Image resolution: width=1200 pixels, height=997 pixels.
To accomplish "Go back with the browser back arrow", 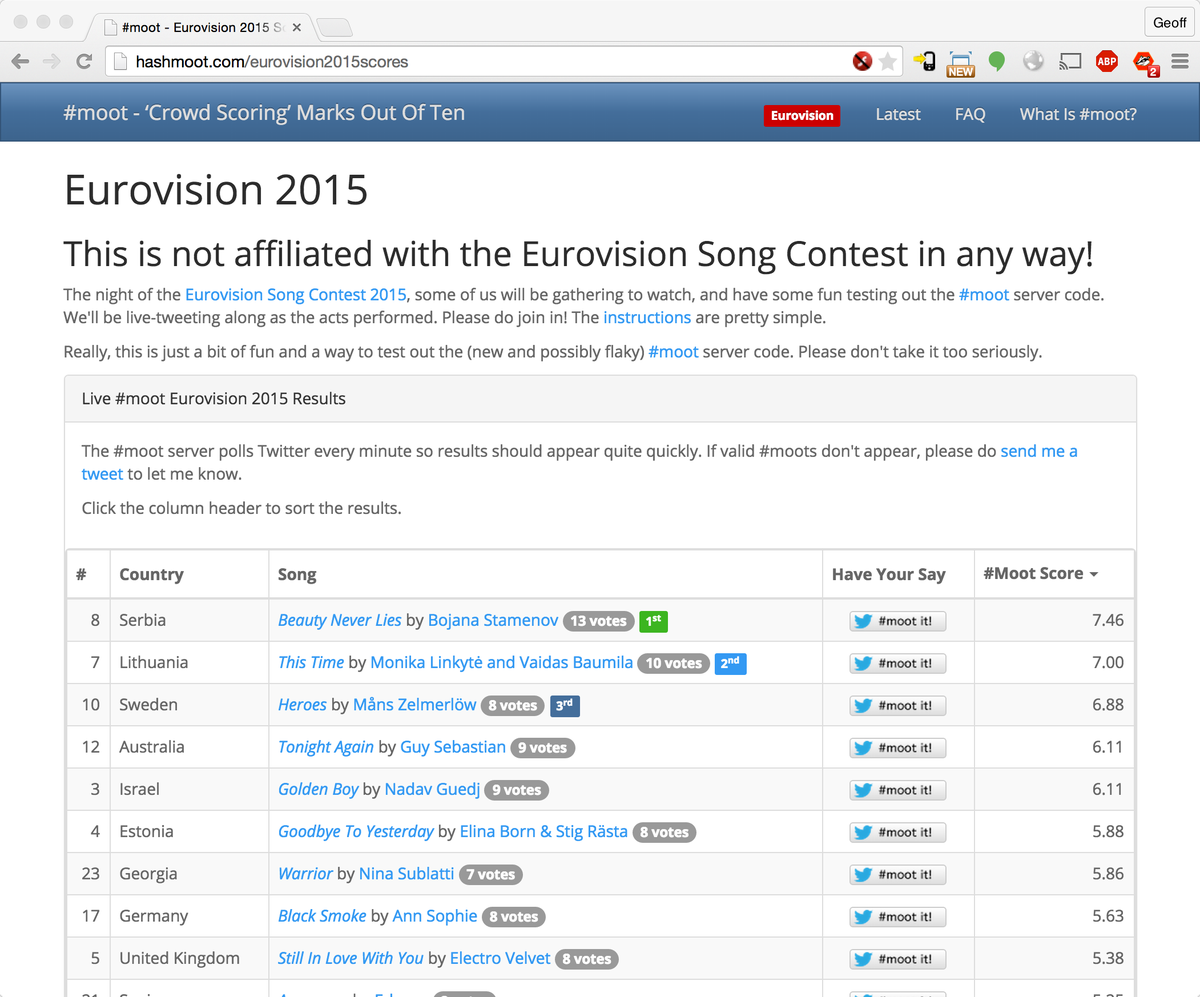I will pos(20,62).
